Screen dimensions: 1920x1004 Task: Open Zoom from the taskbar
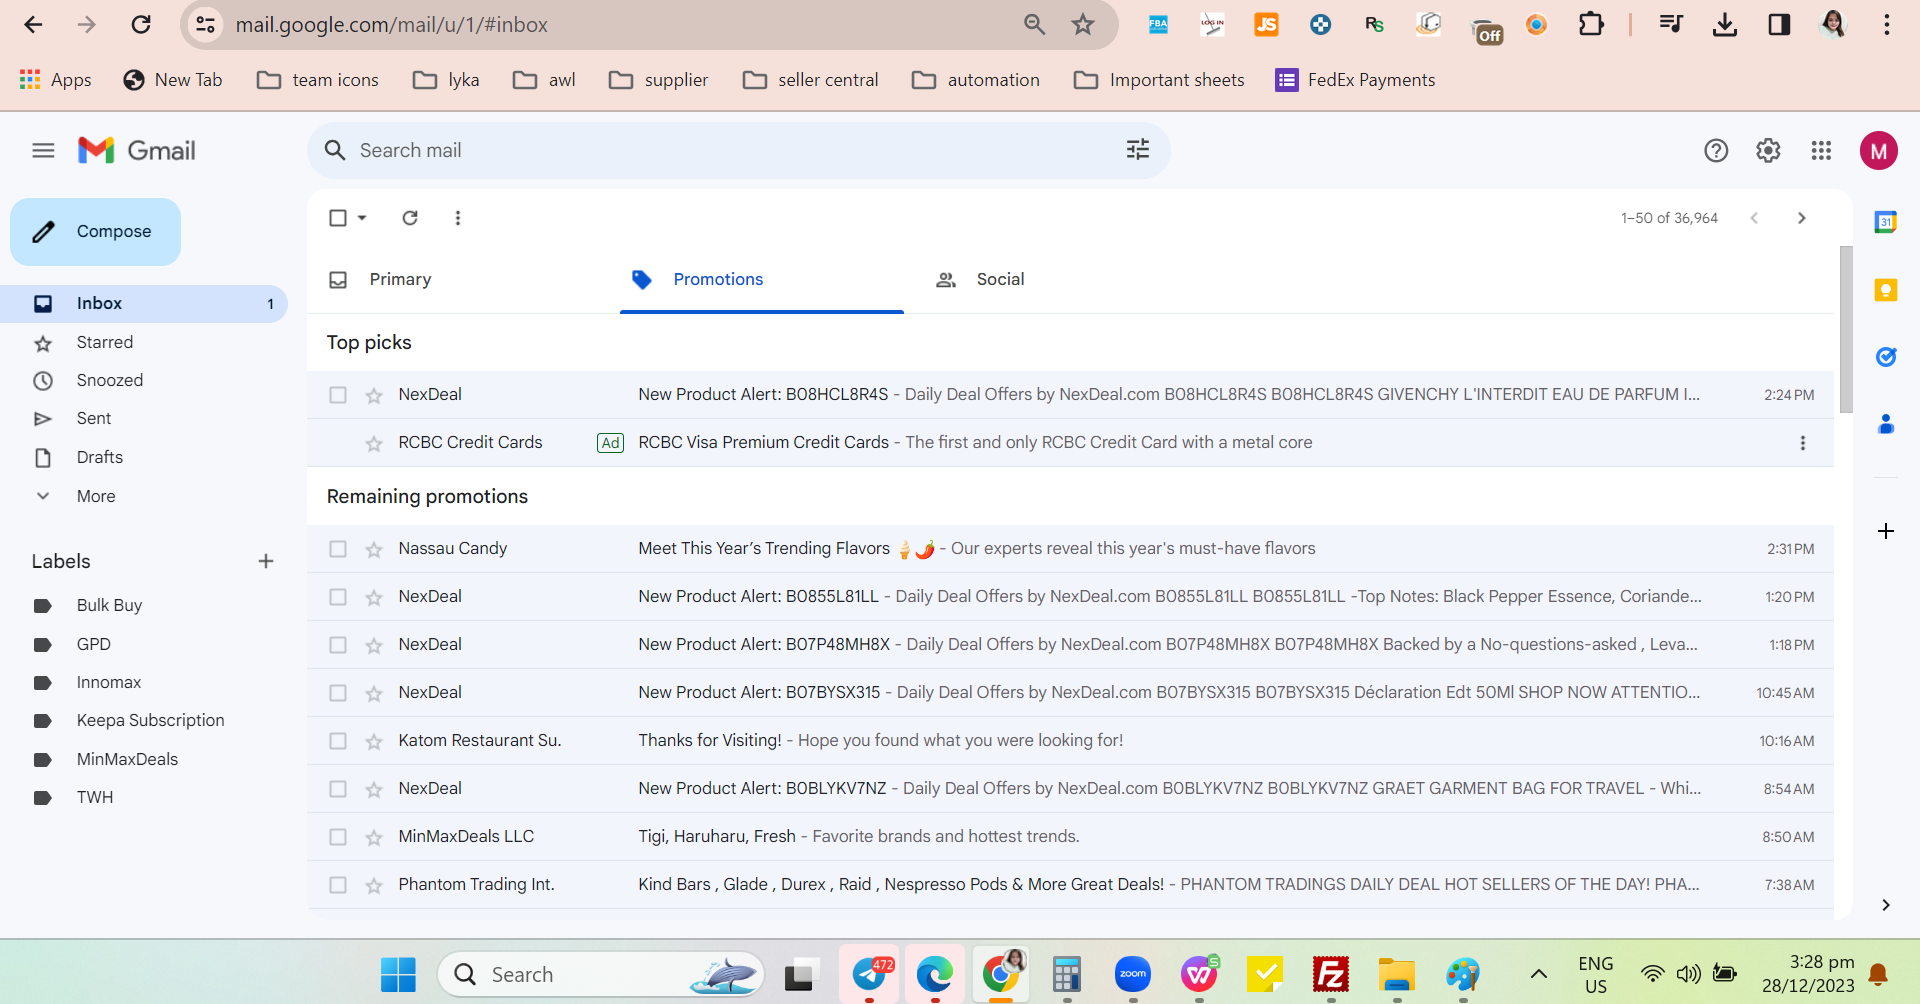coord(1133,974)
